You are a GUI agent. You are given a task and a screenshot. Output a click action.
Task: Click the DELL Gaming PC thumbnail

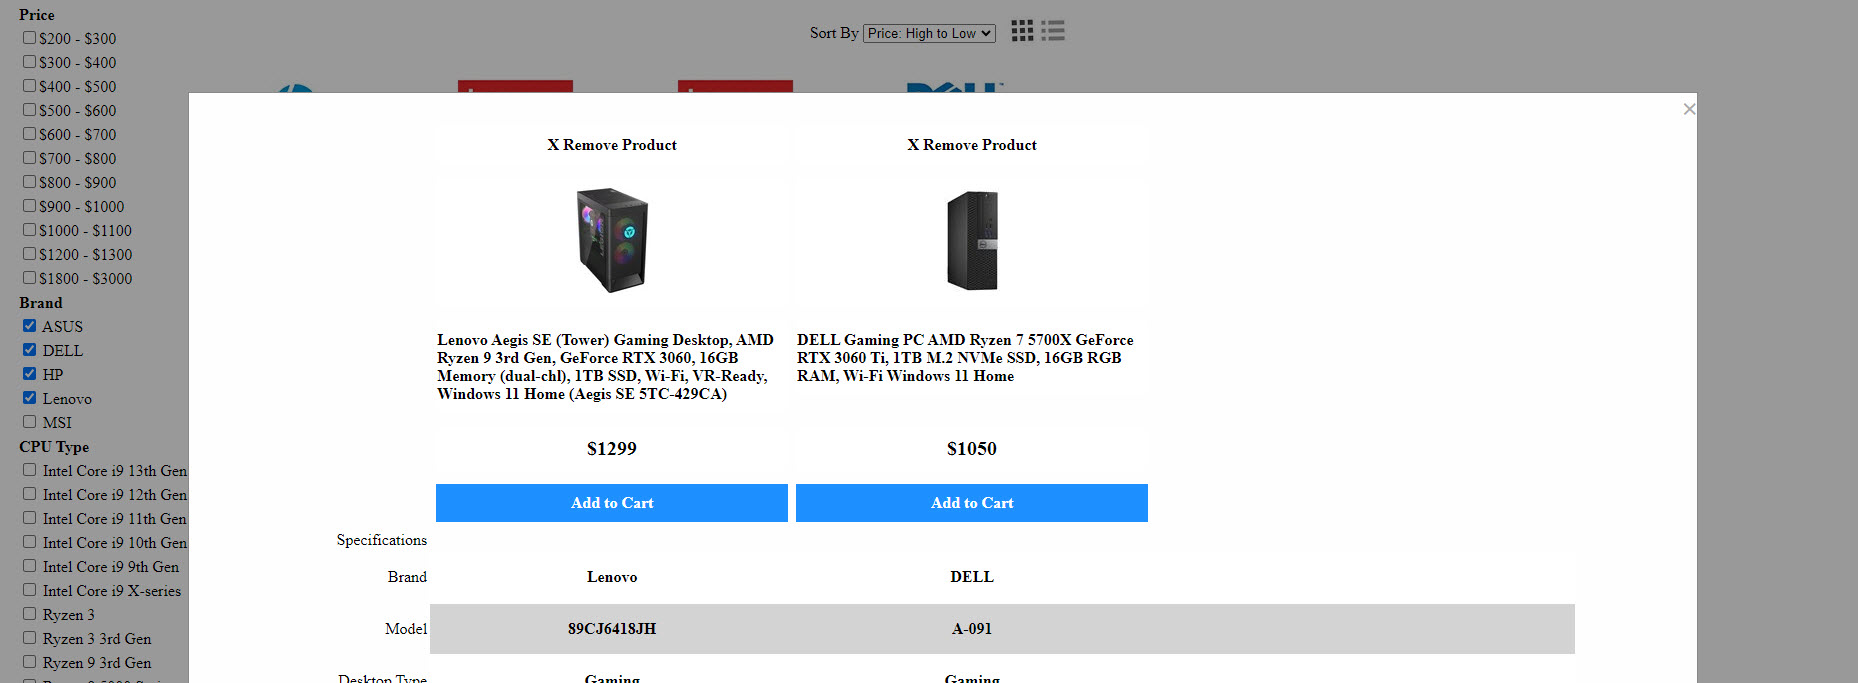tap(972, 240)
